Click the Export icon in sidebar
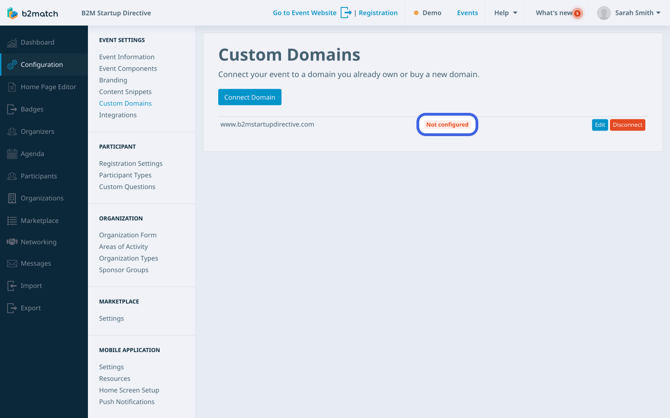 pos(12,308)
